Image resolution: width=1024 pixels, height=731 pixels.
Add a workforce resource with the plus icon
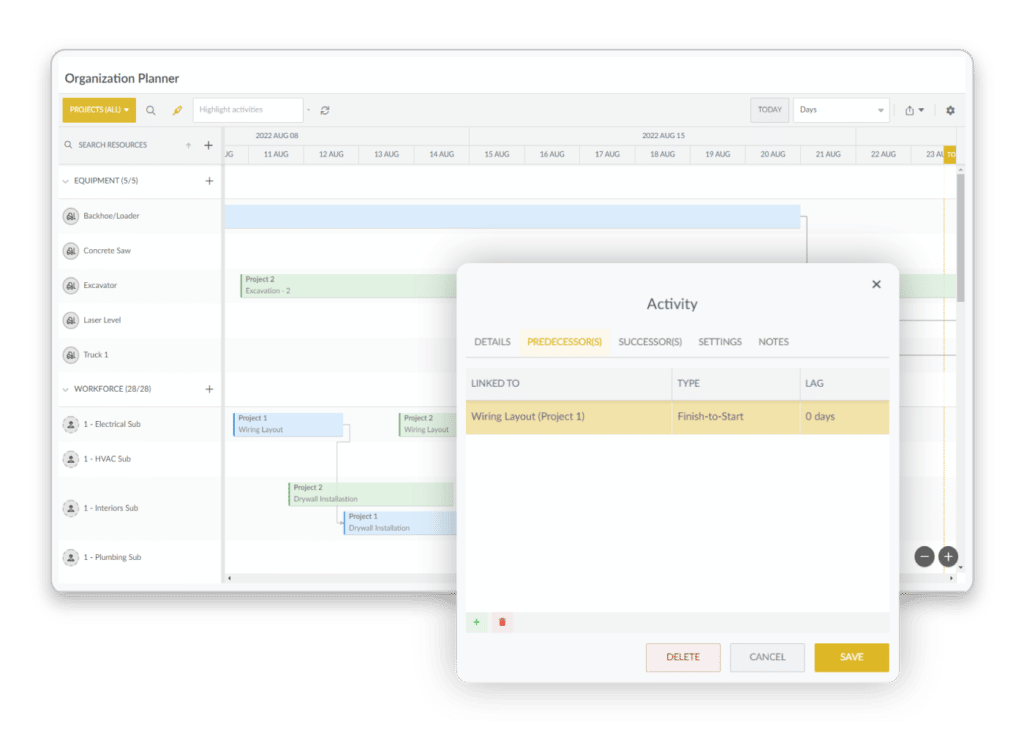click(208, 389)
